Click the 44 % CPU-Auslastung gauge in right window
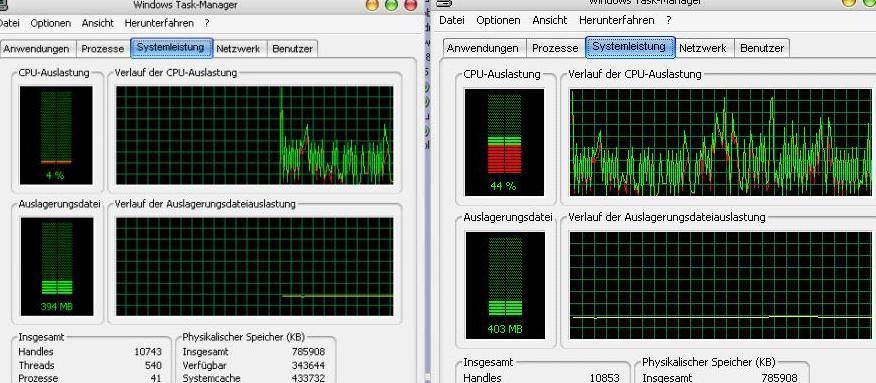The height and width of the screenshot is (383, 876). pyautogui.click(x=504, y=142)
